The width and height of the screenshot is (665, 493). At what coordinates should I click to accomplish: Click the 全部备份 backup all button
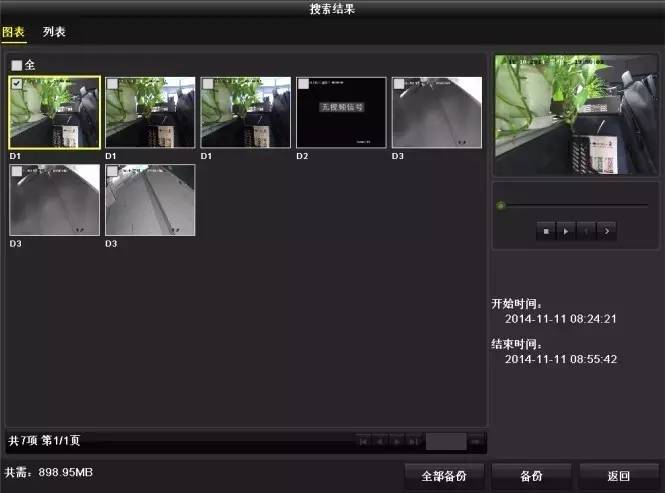(444, 476)
